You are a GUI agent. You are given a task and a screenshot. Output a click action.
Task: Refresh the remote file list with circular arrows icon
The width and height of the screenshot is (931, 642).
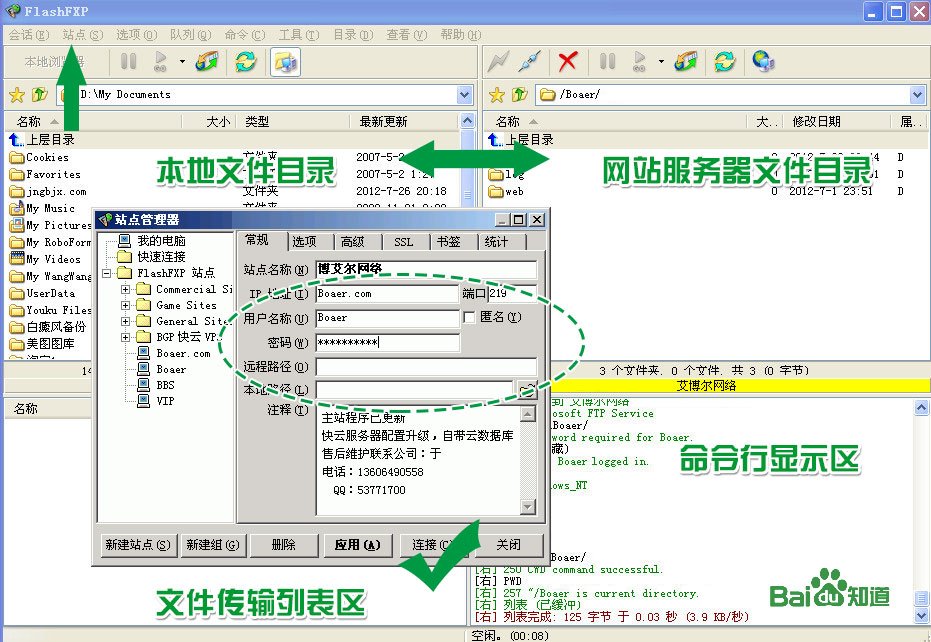click(x=722, y=61)
